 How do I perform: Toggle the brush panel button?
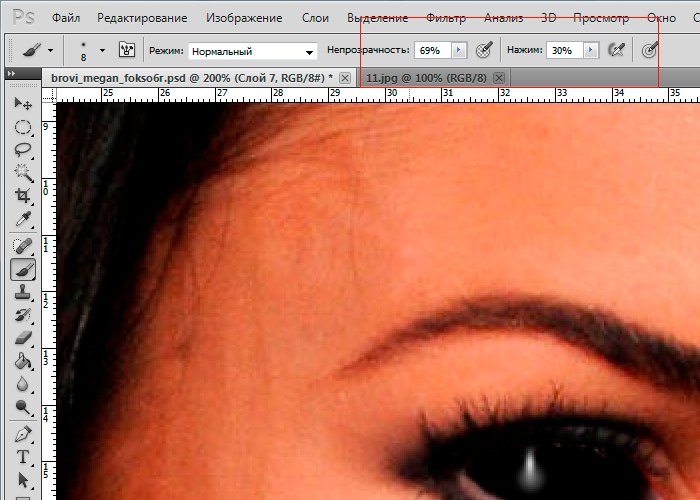point(127,50)
